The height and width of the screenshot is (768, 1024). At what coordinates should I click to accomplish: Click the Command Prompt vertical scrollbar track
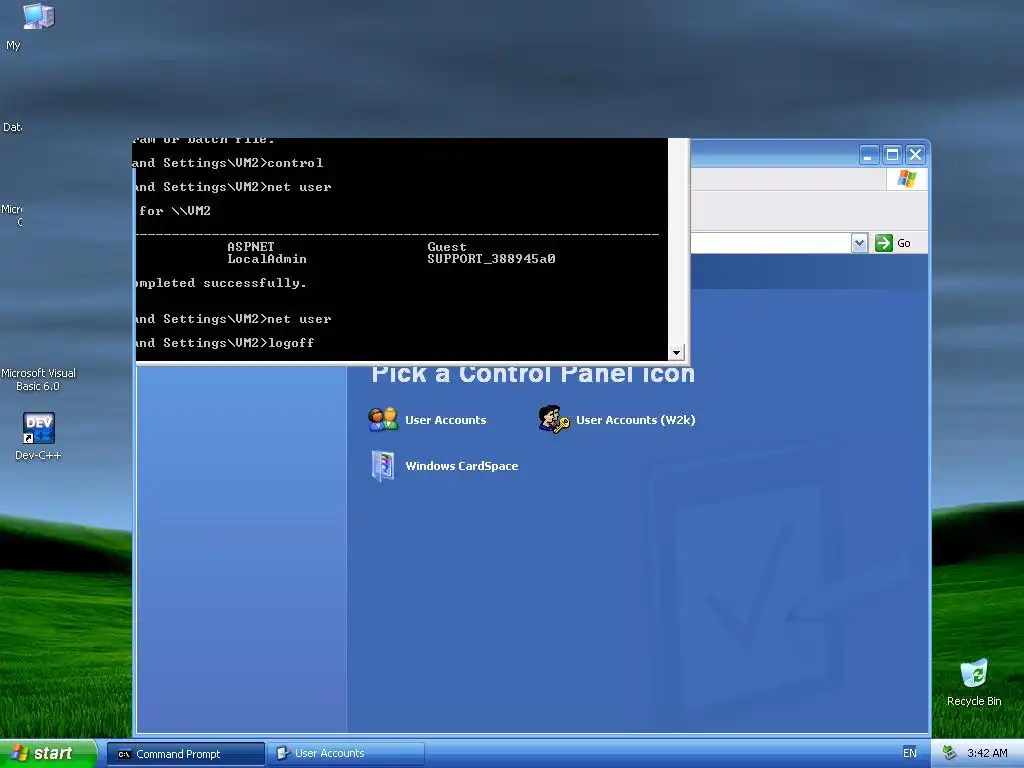pos(677,242)
